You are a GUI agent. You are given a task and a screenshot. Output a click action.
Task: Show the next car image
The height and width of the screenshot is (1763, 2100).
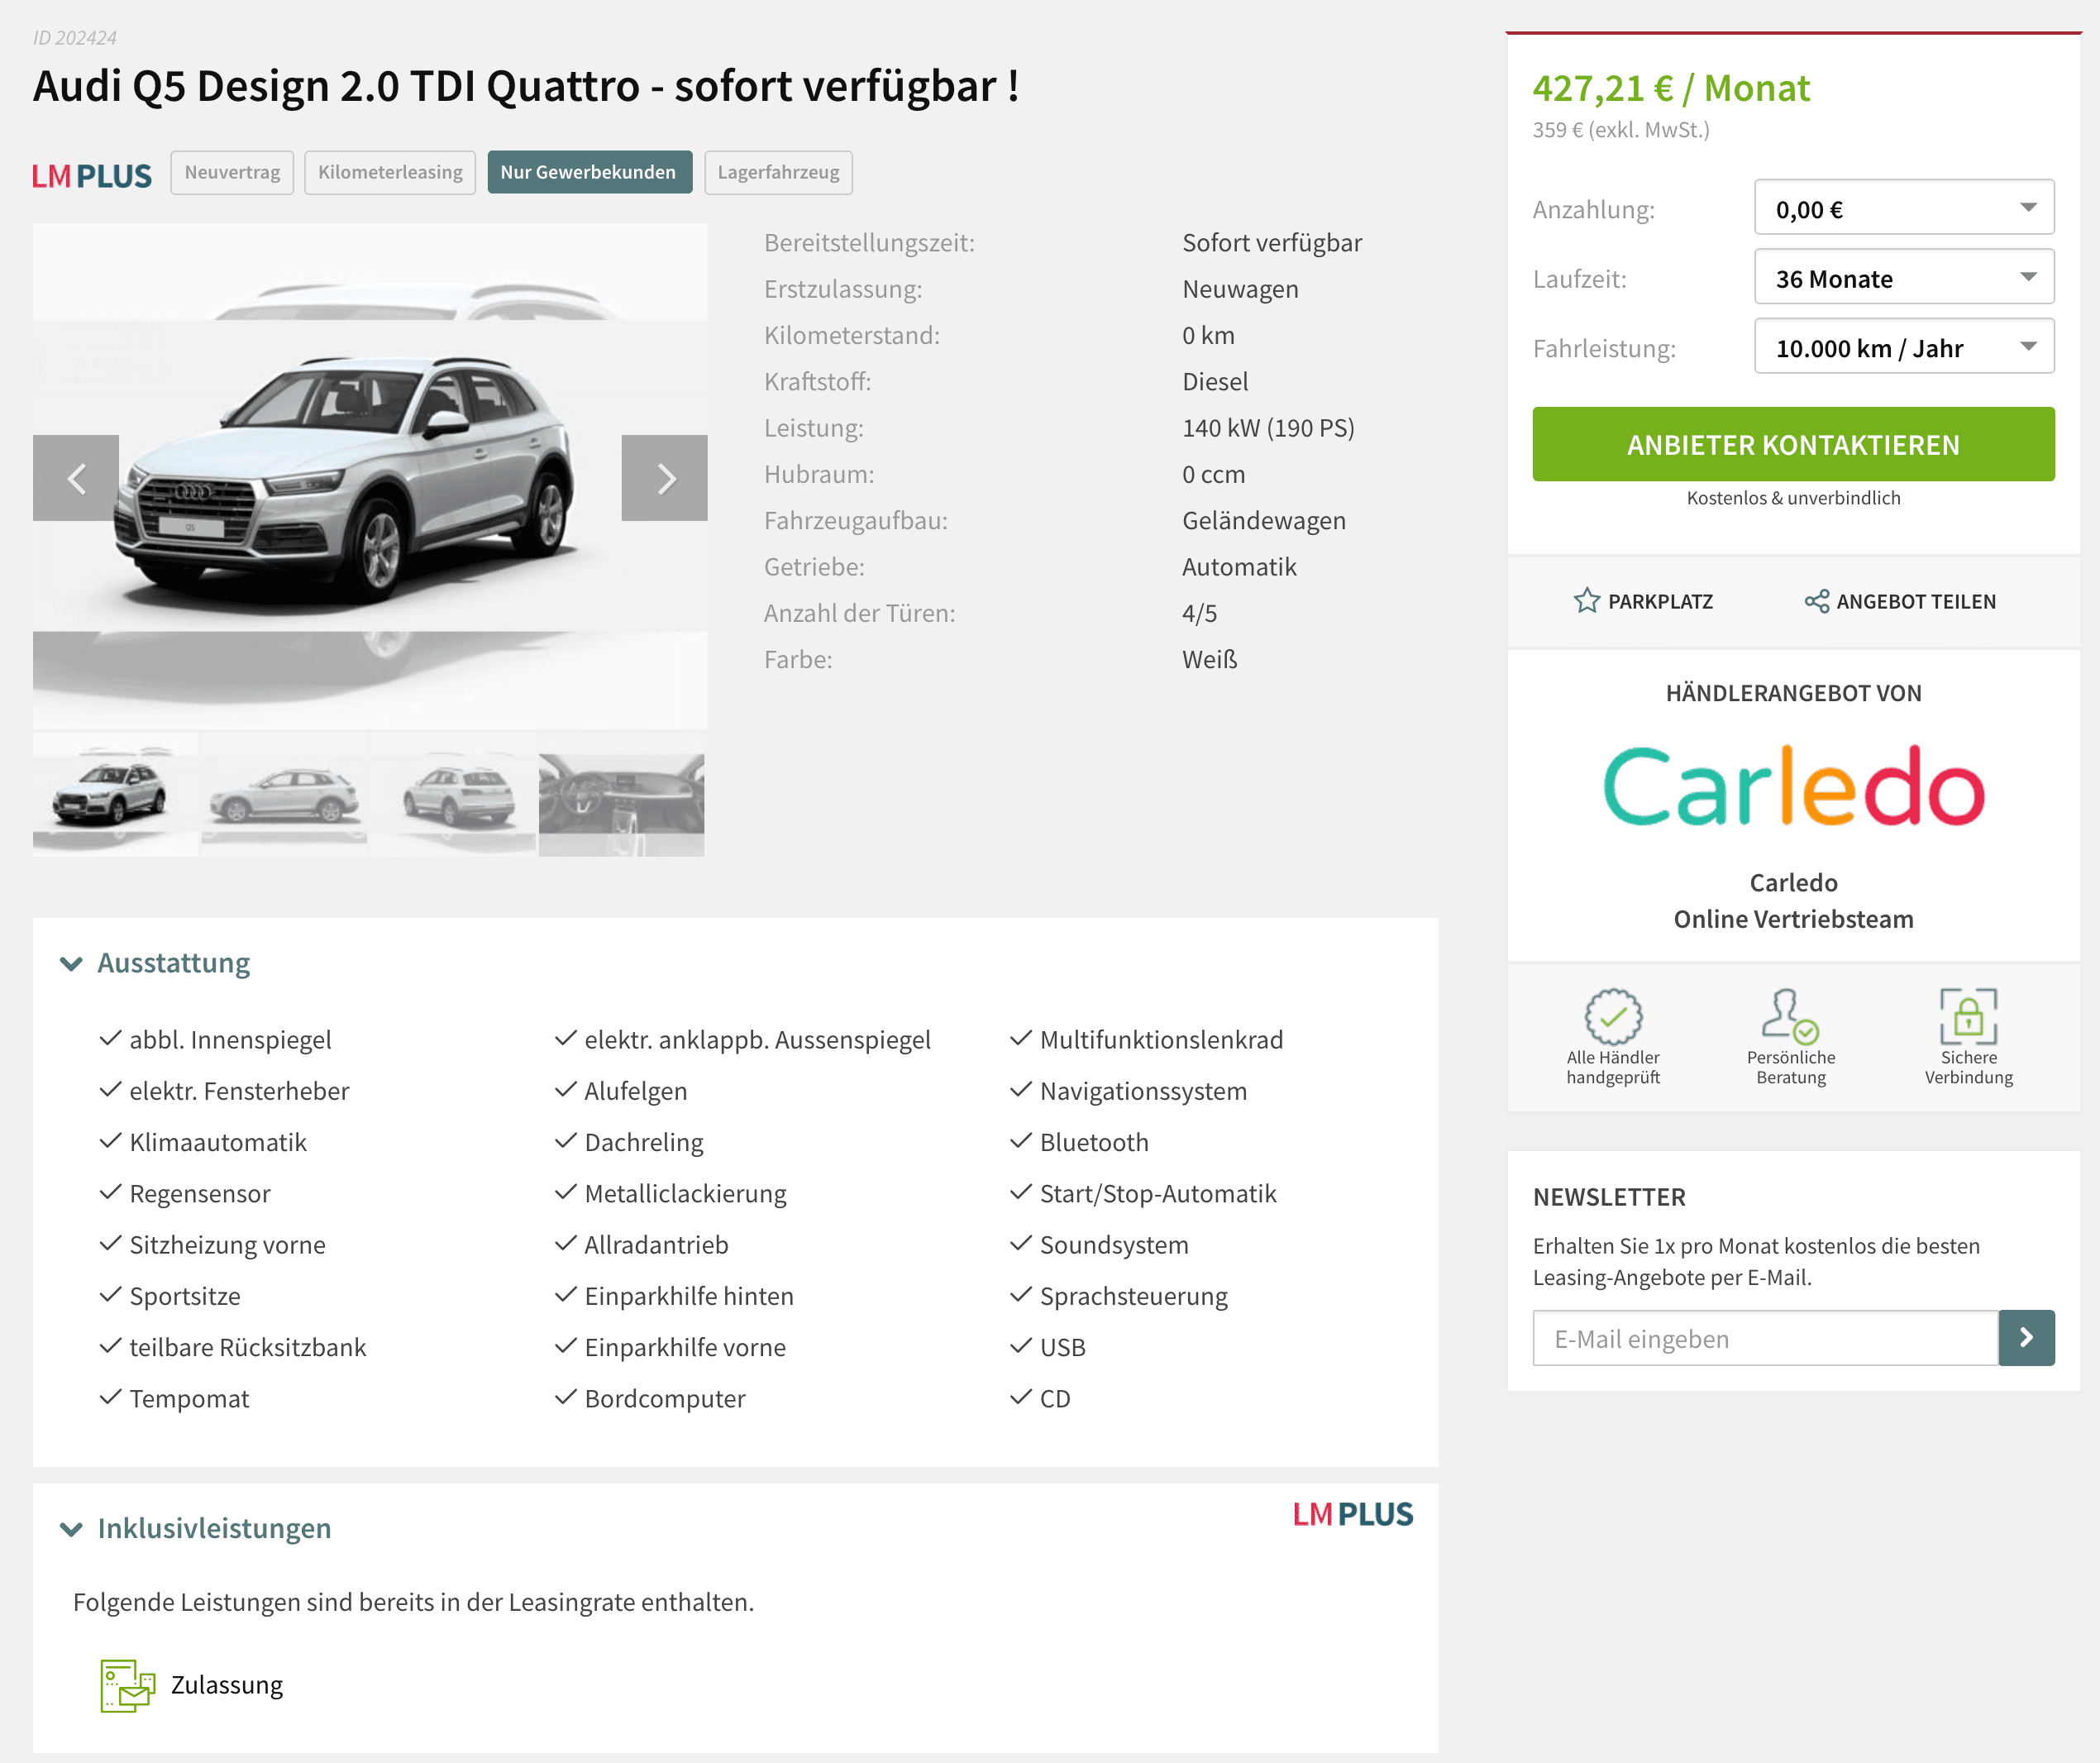[664, 478]
